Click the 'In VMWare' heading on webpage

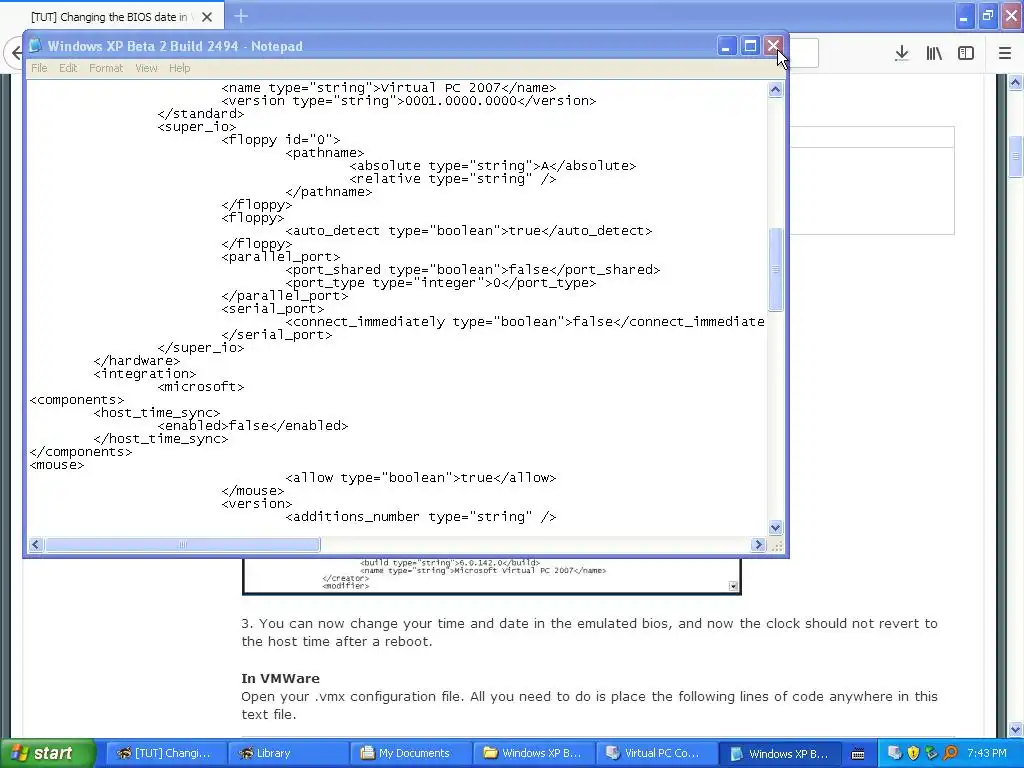tap(280, 679)
